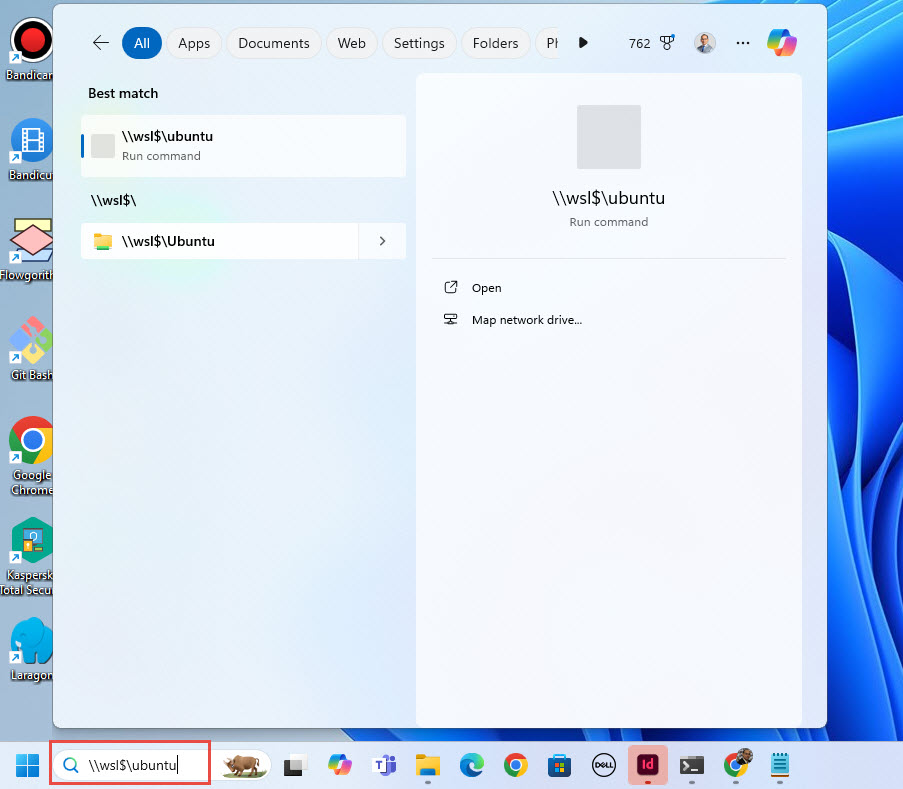Open Chrome profile shortcut on the taskbar

click(x=737, y=764)
